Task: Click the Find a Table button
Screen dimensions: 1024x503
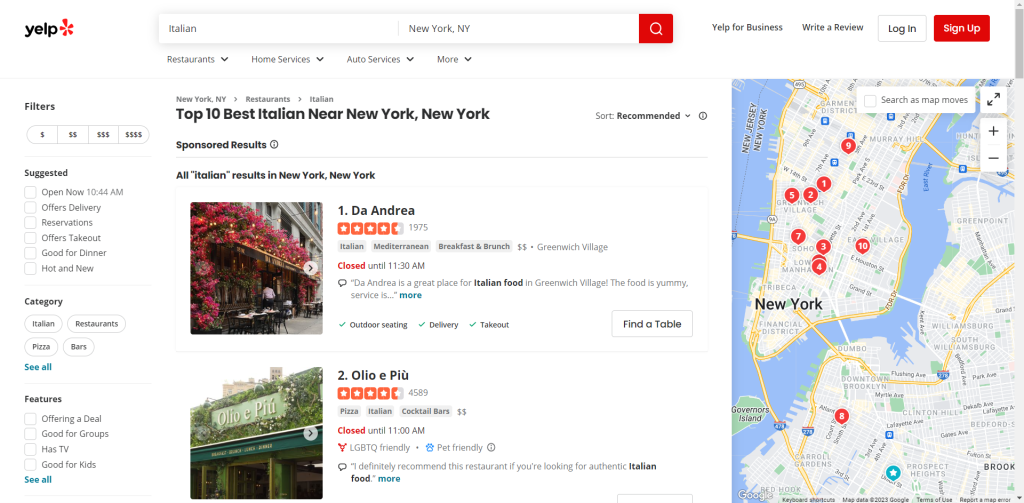Action: (x=652, y=324)
